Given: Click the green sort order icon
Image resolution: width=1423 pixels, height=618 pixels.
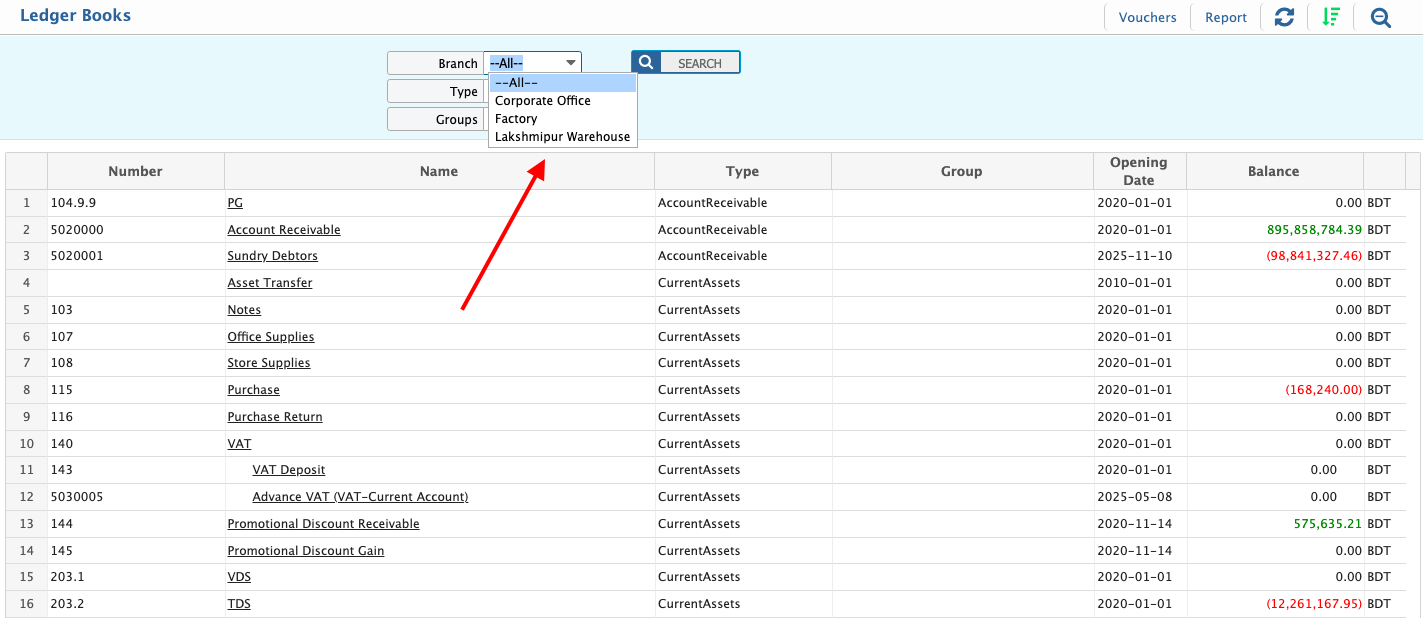Looking at the screenshot, I should [x=1331, y=17].
